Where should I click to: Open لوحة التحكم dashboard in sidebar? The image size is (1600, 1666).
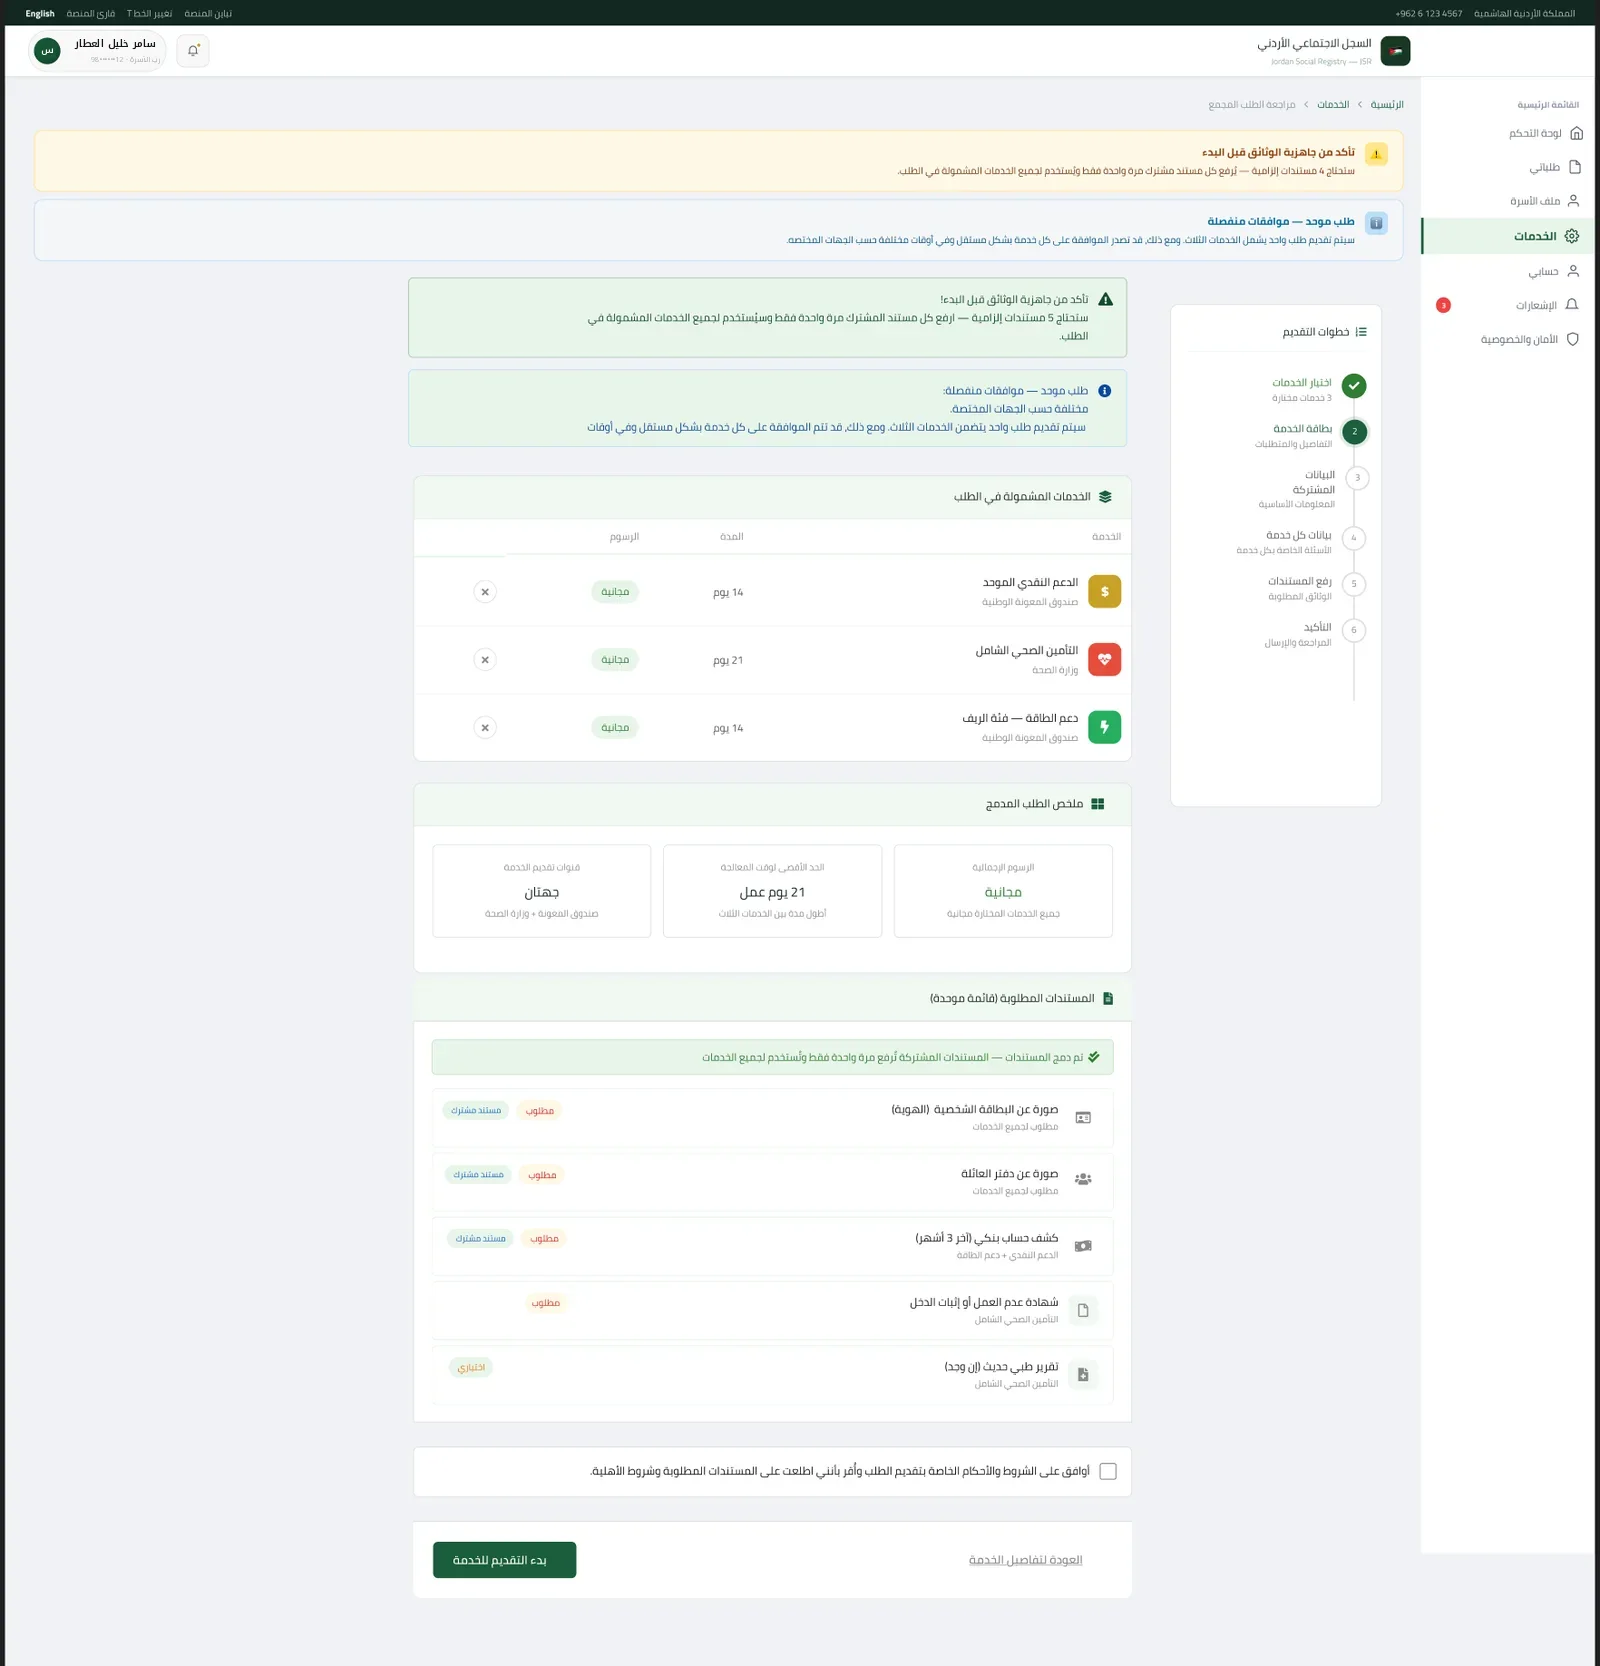click(1545, 133)
